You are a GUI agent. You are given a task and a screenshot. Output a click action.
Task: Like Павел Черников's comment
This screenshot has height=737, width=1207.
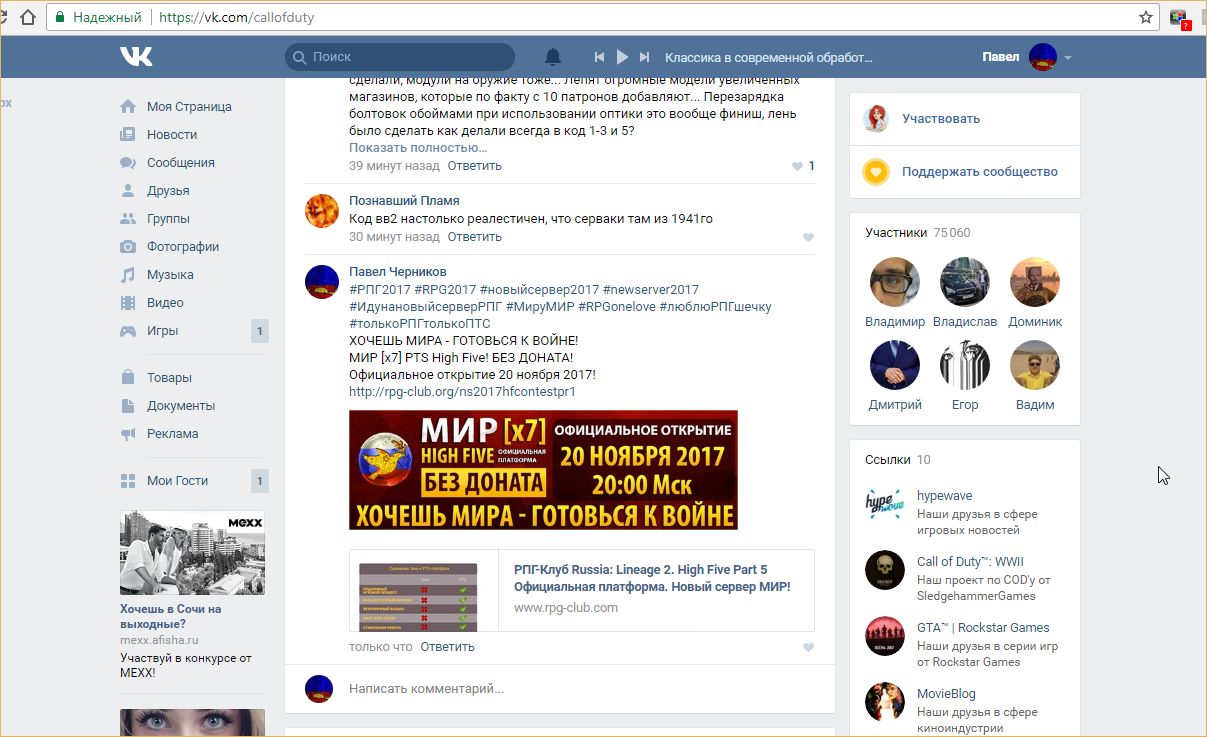click(808, 647)
